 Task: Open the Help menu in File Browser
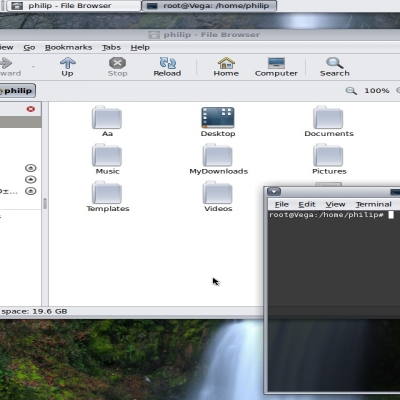click(140, 47)
